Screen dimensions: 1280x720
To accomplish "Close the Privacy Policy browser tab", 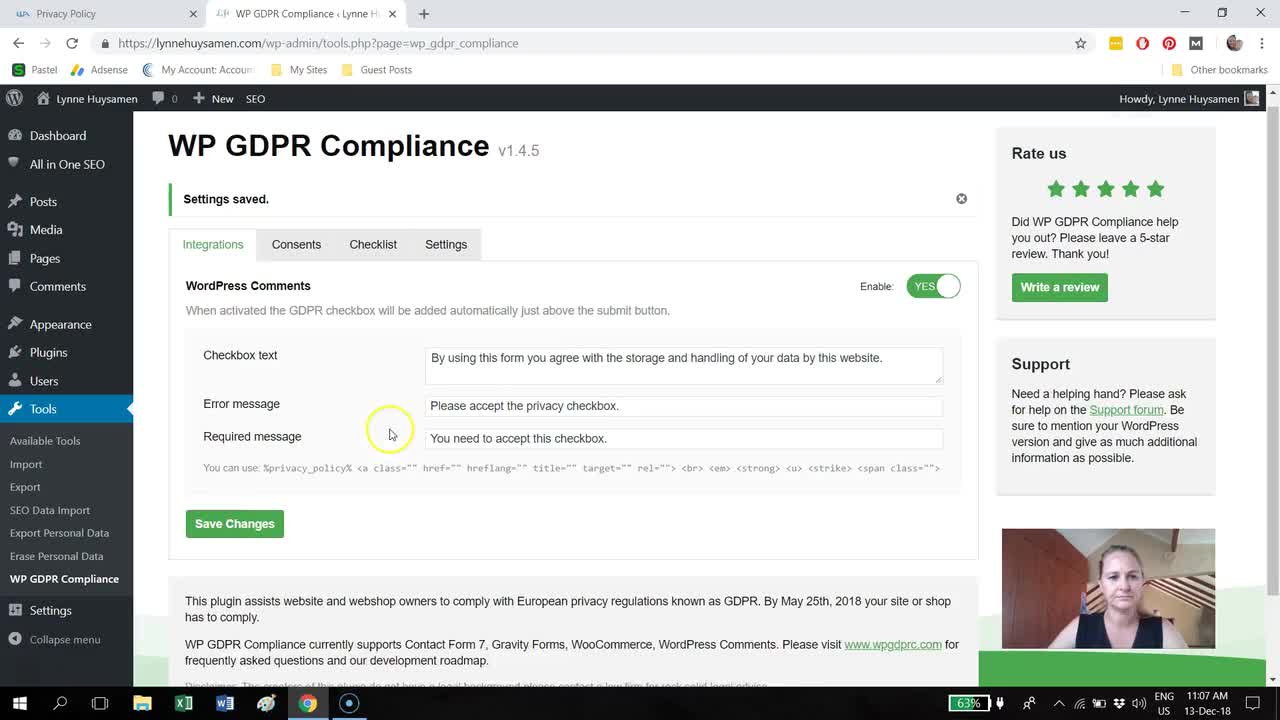I will pos(193,14).
